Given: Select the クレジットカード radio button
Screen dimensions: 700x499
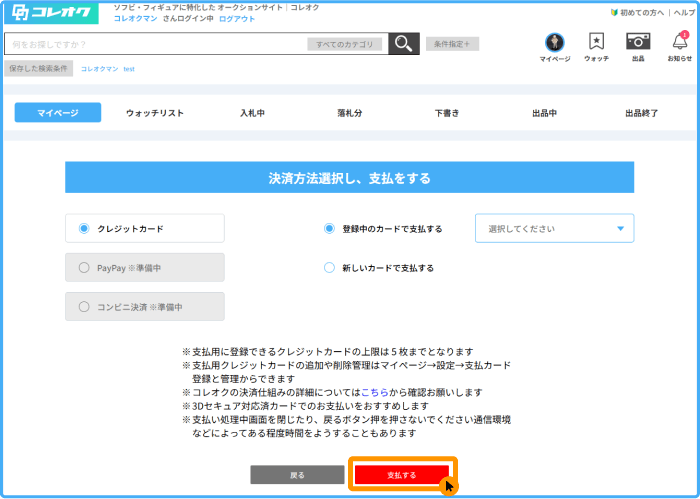Looking at the screenshot, I should tap(84, 228).
